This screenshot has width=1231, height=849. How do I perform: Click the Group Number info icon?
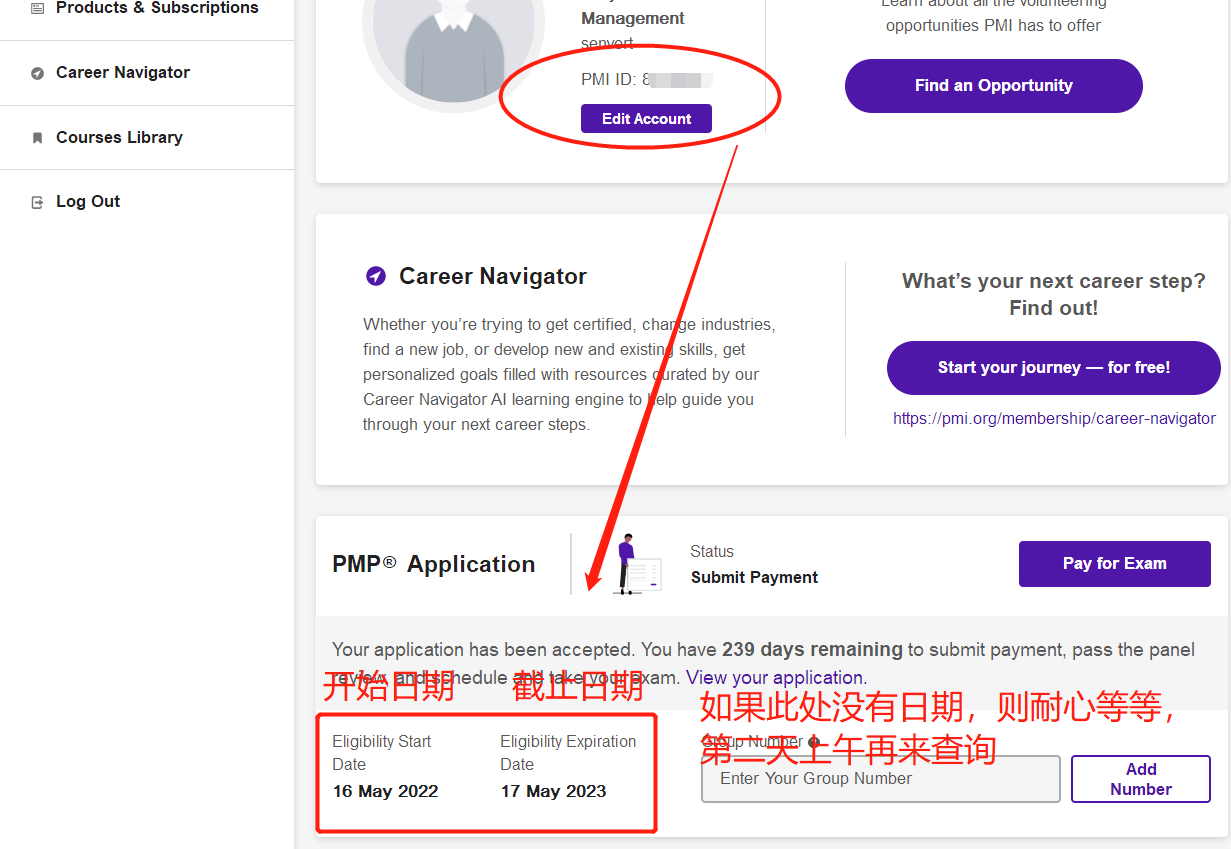[x=814, y=742]
